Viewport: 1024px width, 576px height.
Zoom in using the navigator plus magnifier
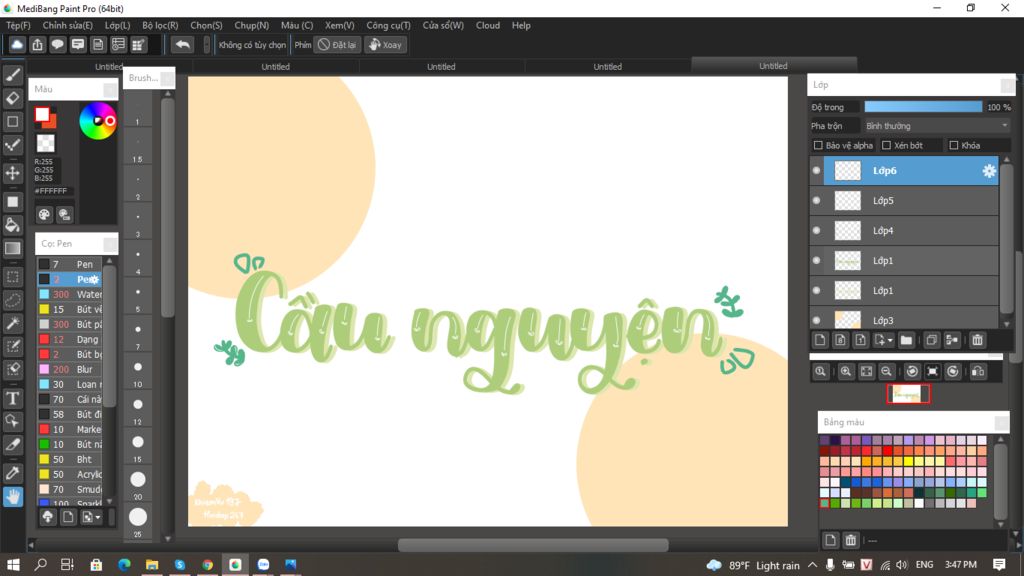846,372
